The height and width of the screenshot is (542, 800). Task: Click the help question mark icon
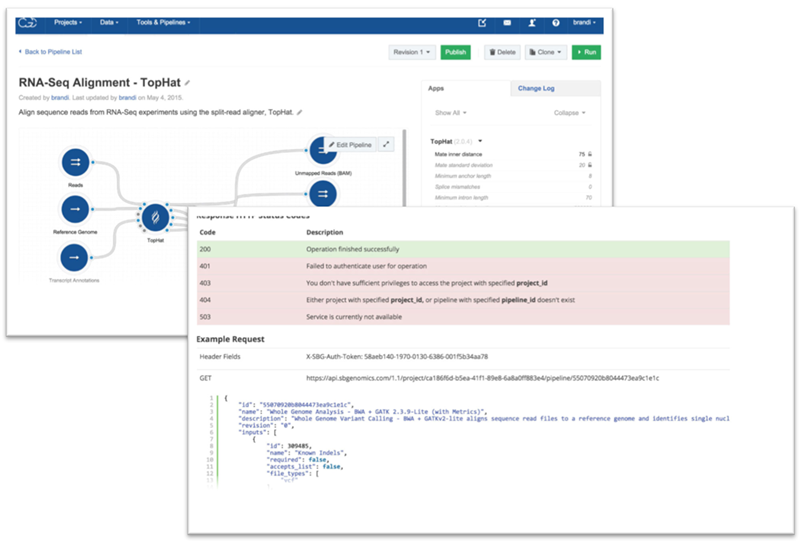click(x=555, y=21)
